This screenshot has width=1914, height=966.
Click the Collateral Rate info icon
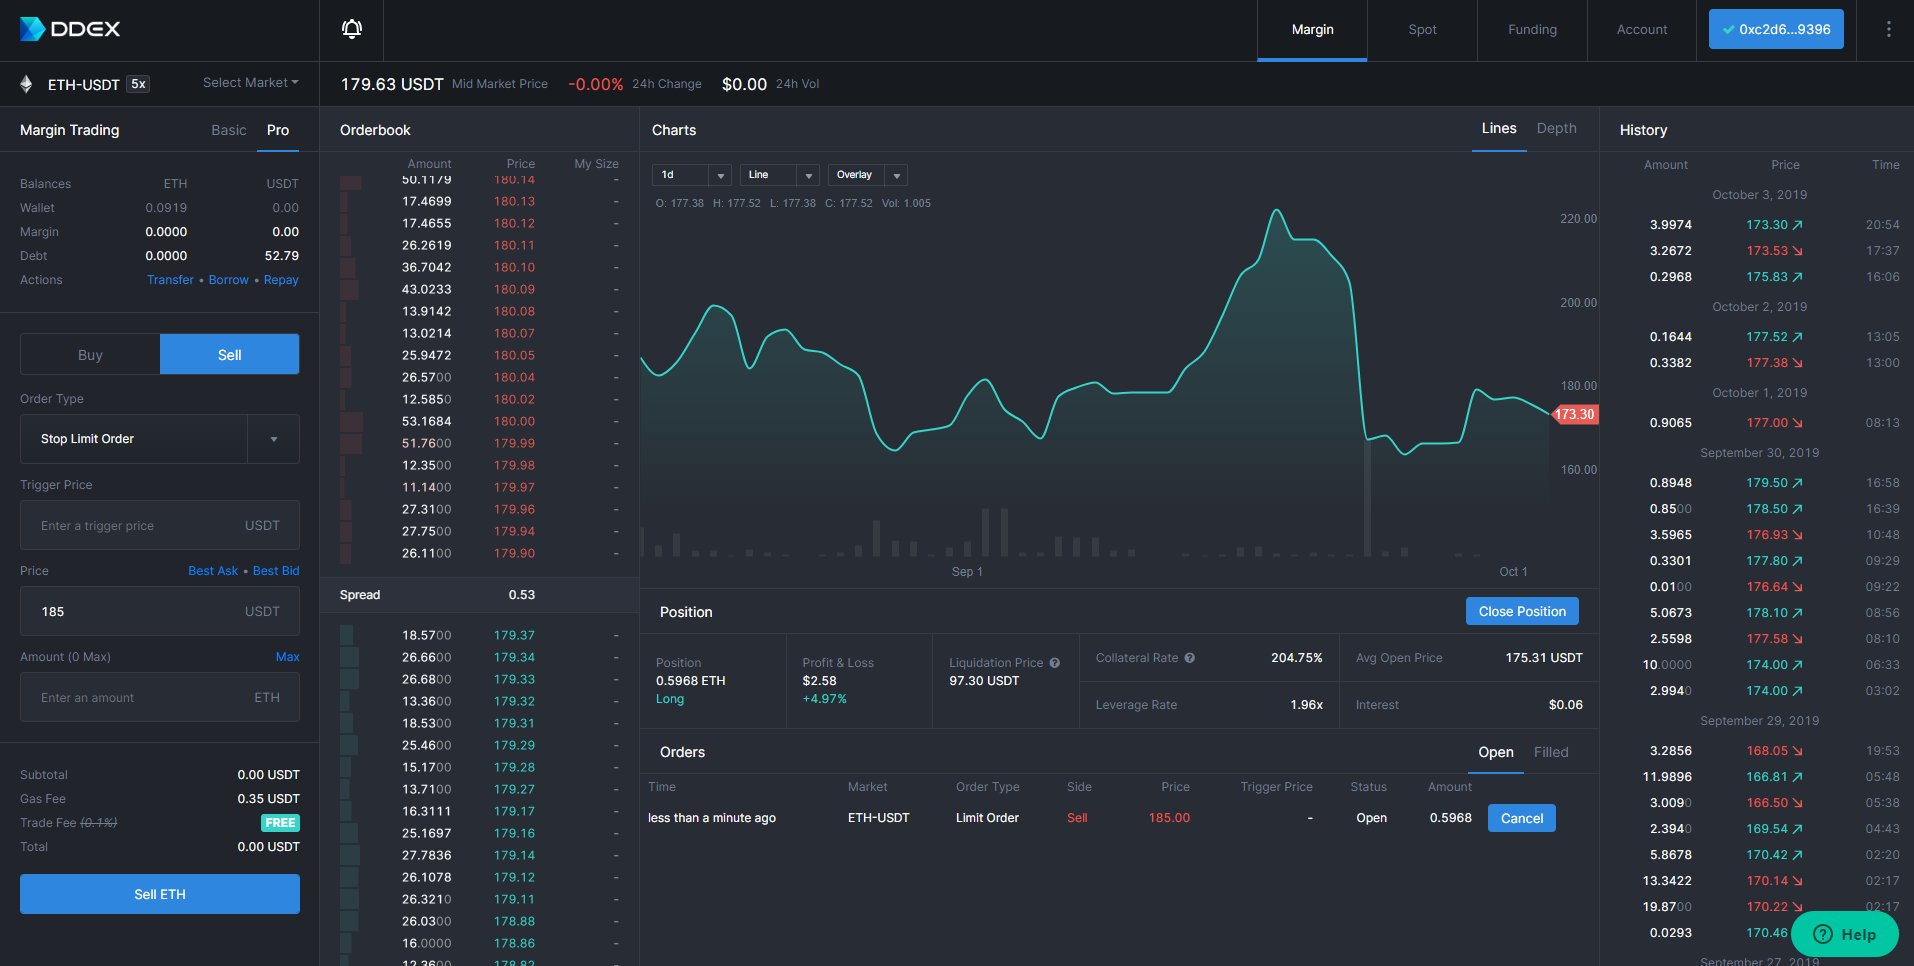pos(1190,658)
